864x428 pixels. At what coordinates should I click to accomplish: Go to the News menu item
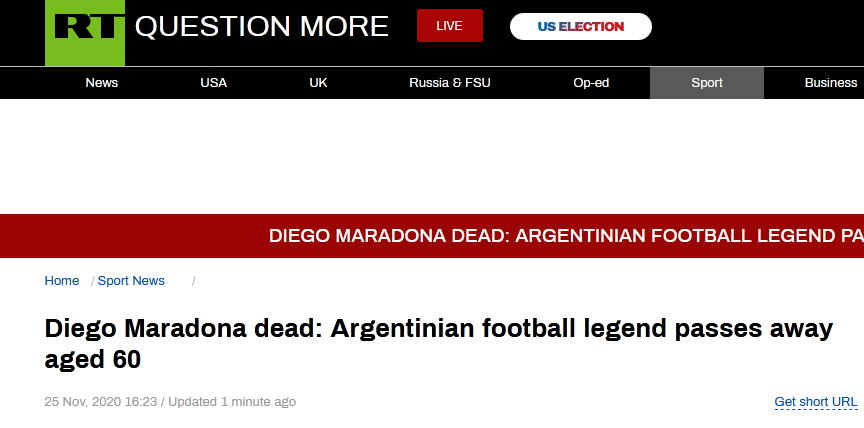pos(101,83)
